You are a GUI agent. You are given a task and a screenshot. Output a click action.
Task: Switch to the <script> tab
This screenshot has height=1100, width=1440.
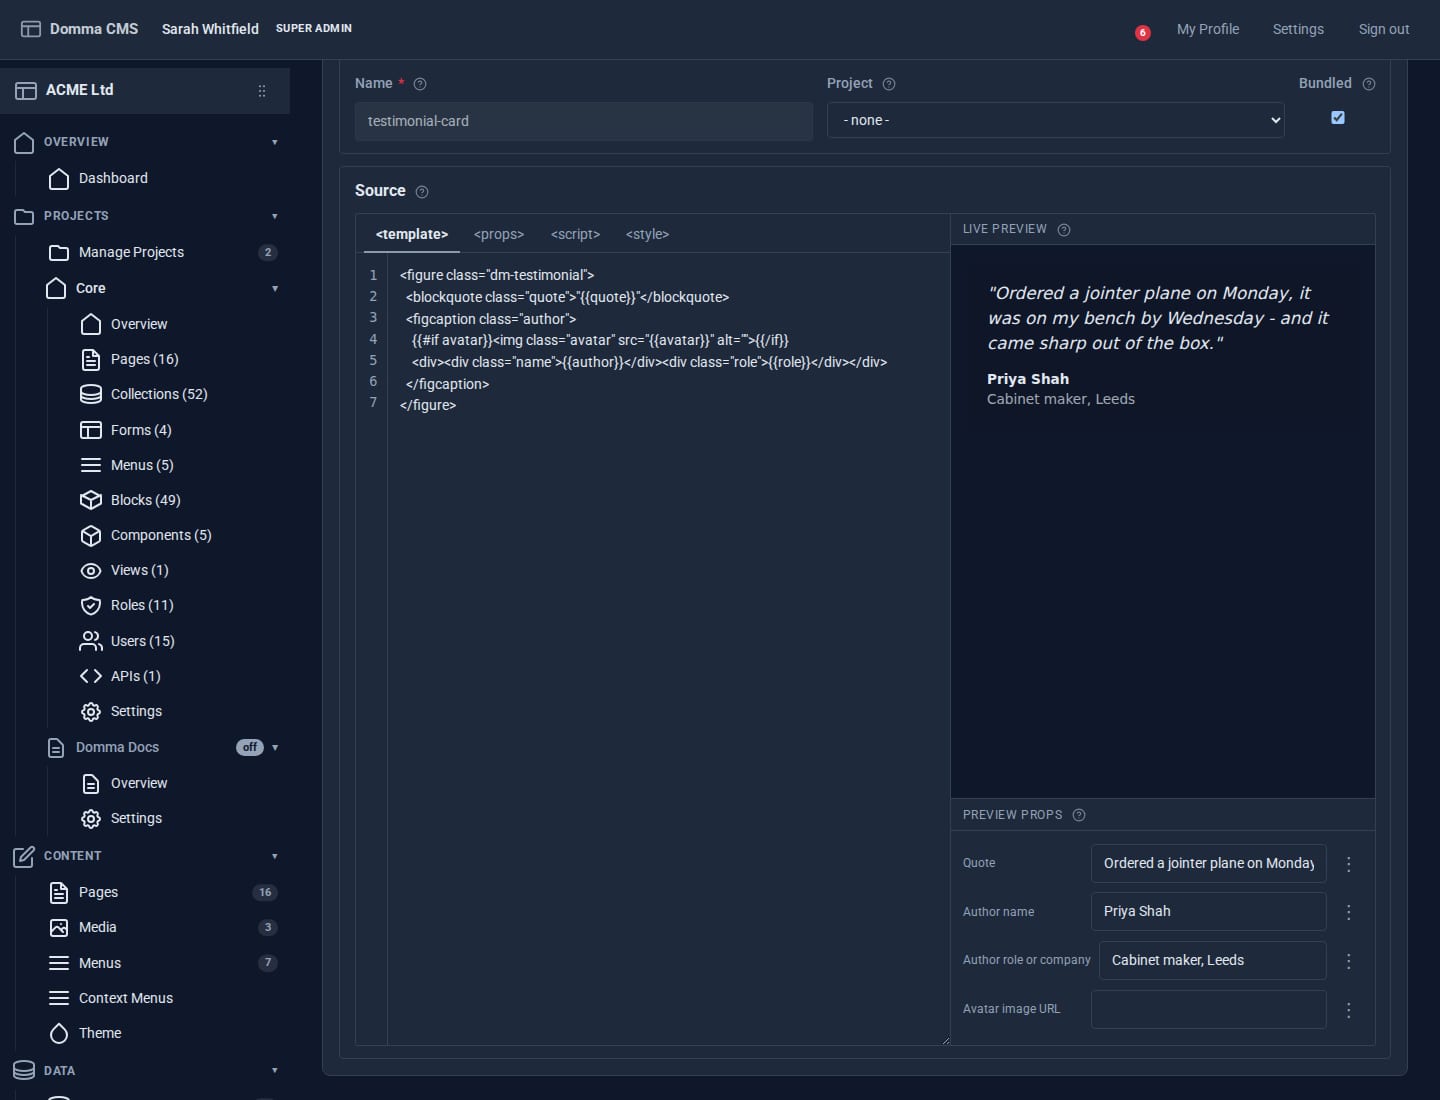575,234
